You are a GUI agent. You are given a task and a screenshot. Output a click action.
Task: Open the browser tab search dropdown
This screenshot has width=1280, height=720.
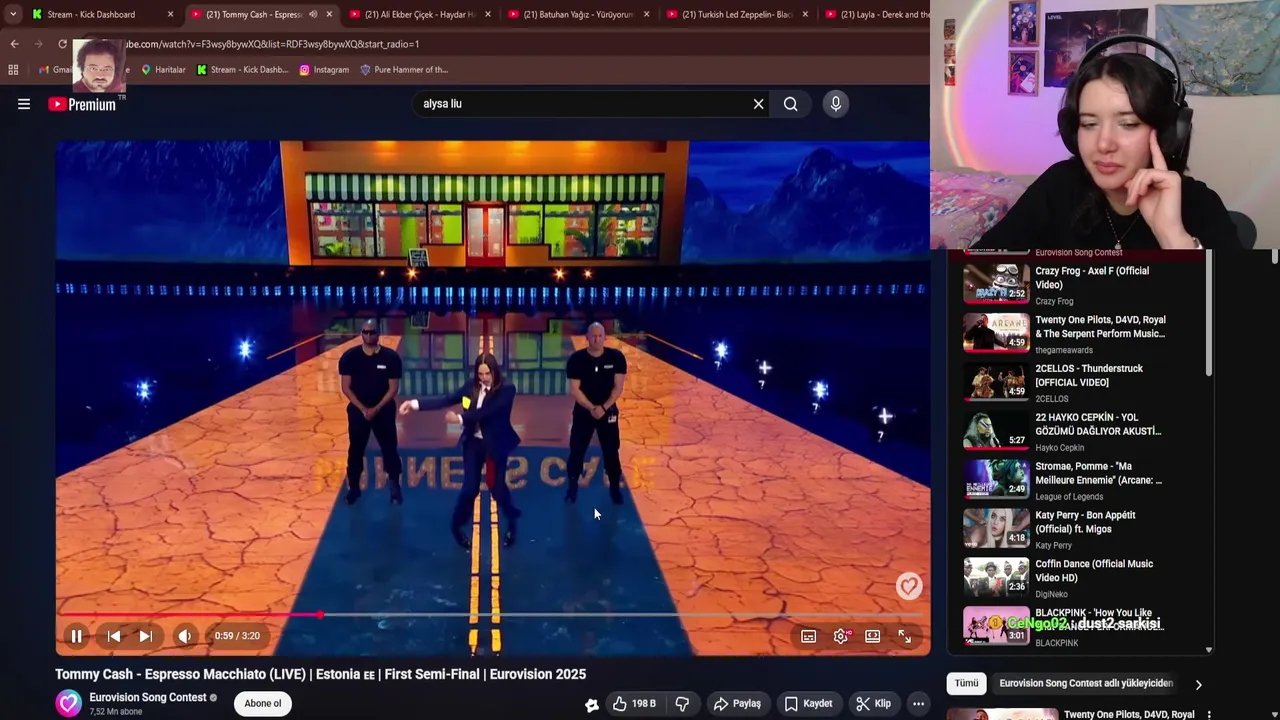12,14
